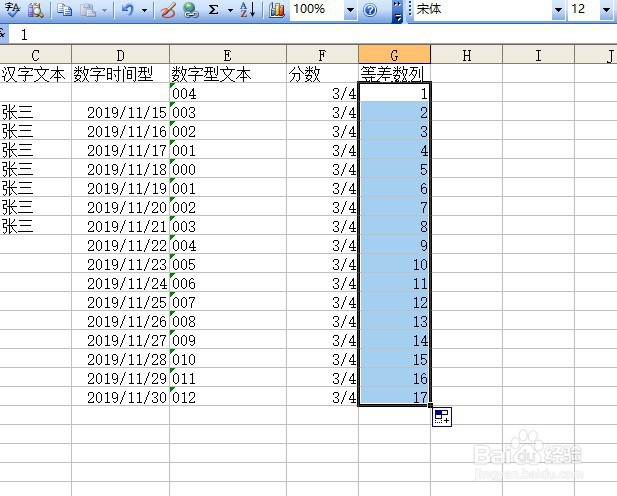This screenshot has height=496, width=617.
Task: Expand the AutoSum functions dropdown
Action: point(230,10)
